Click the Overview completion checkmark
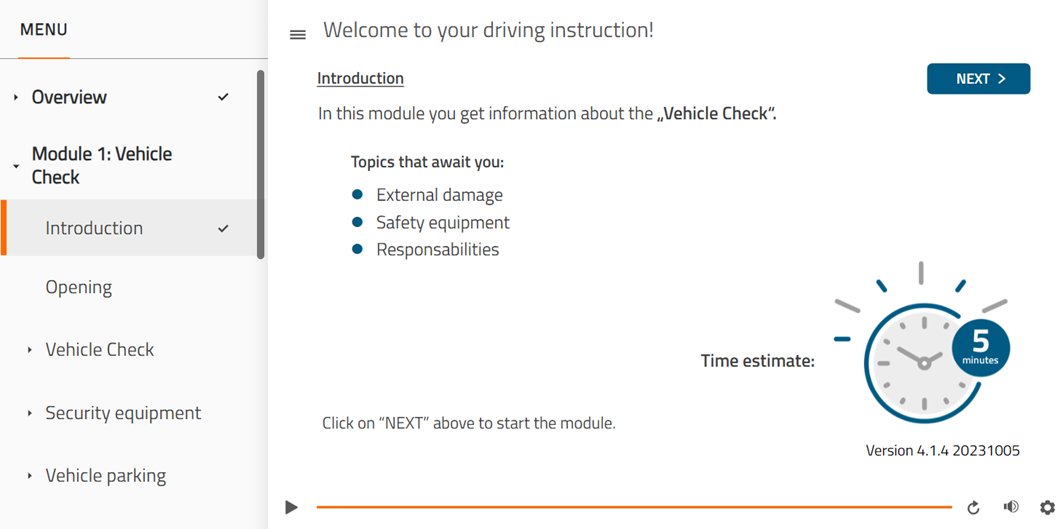 (x=223, y=97)
